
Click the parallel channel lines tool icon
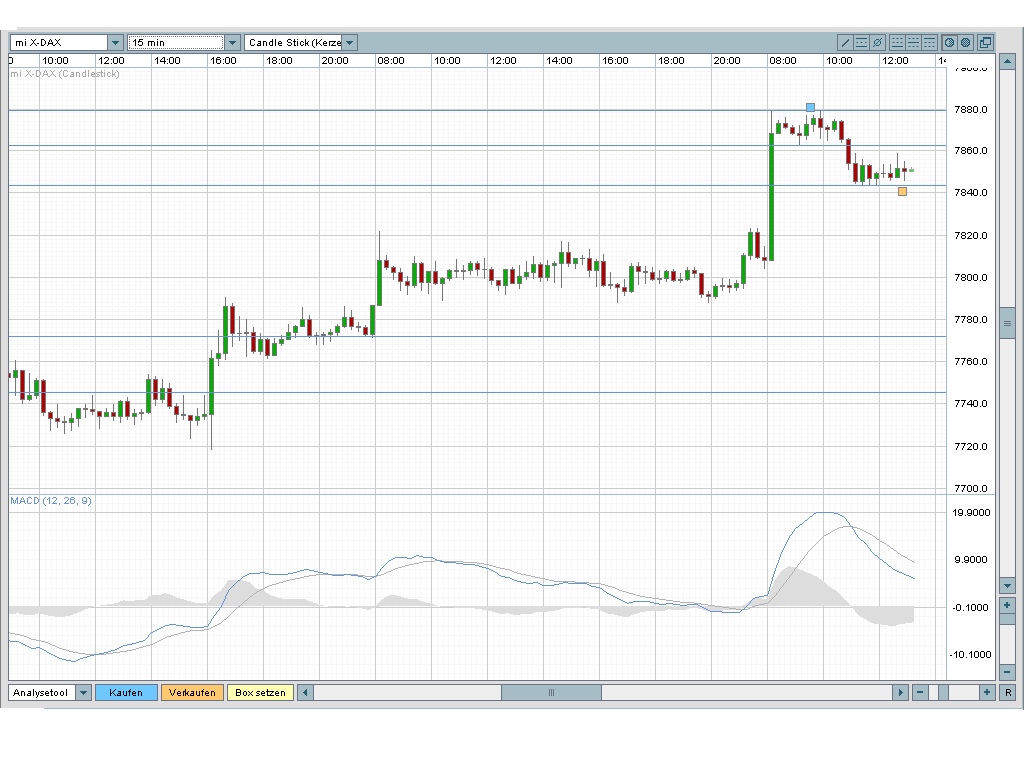pos(861,42)
